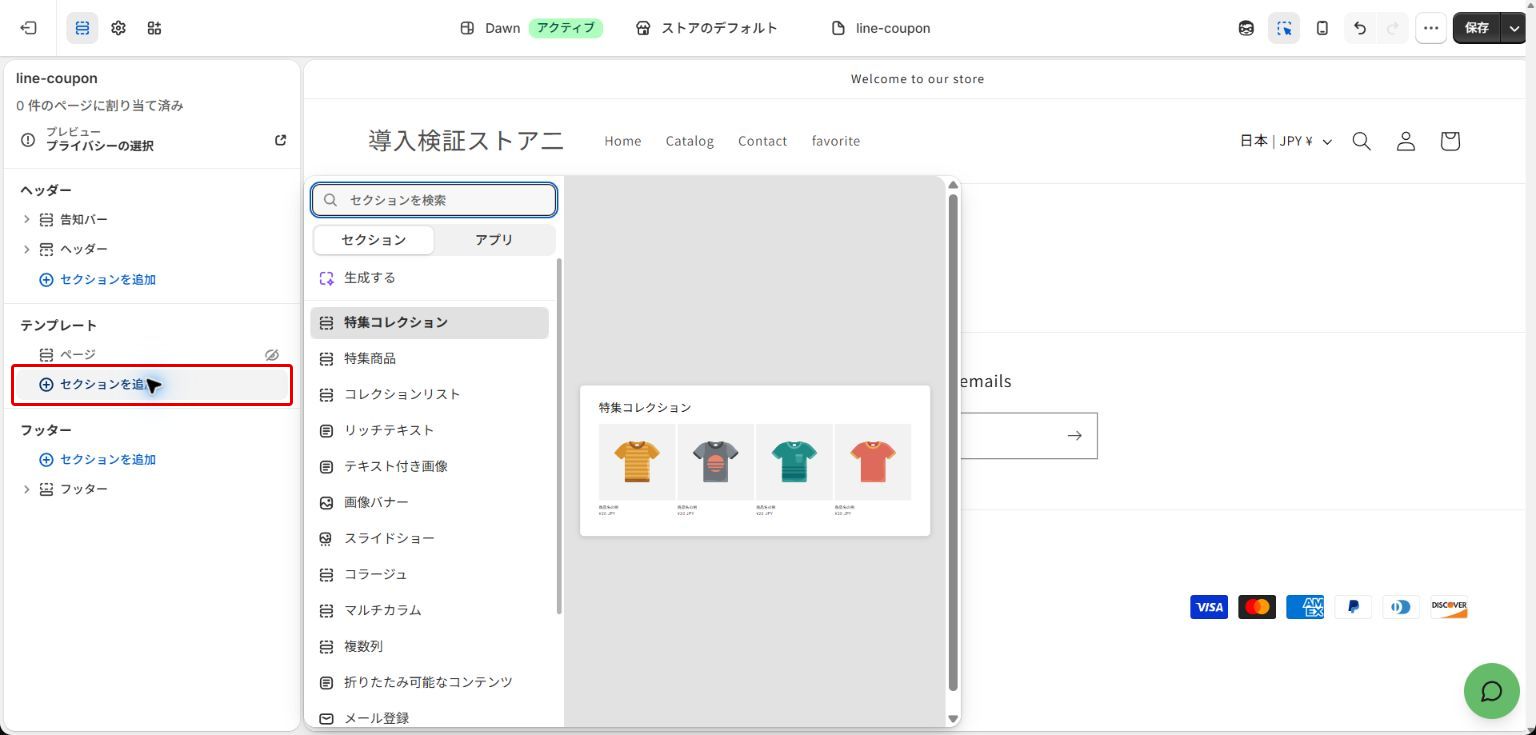Switch to mobile preview icon
This screenshot has width=1536, height=735.
[1322, 28]
